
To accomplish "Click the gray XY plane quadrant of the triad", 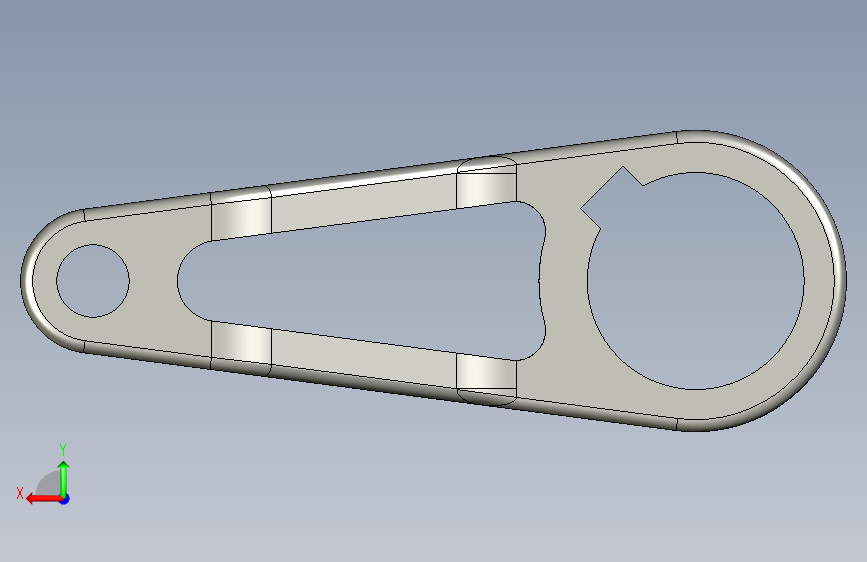I will point(49,484).
